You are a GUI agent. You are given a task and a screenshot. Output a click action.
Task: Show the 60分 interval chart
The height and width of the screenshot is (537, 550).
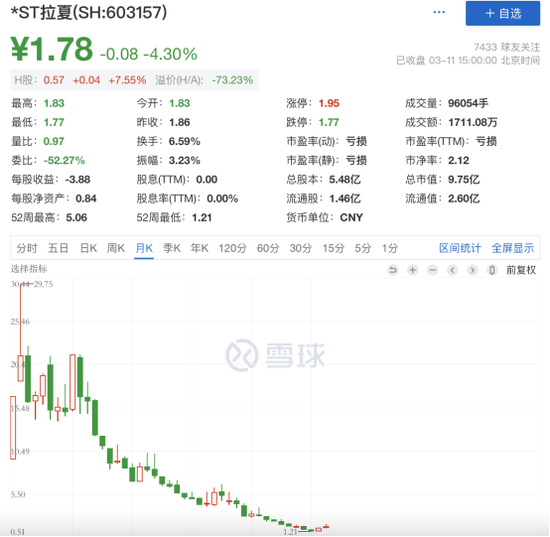click(268, 248)
